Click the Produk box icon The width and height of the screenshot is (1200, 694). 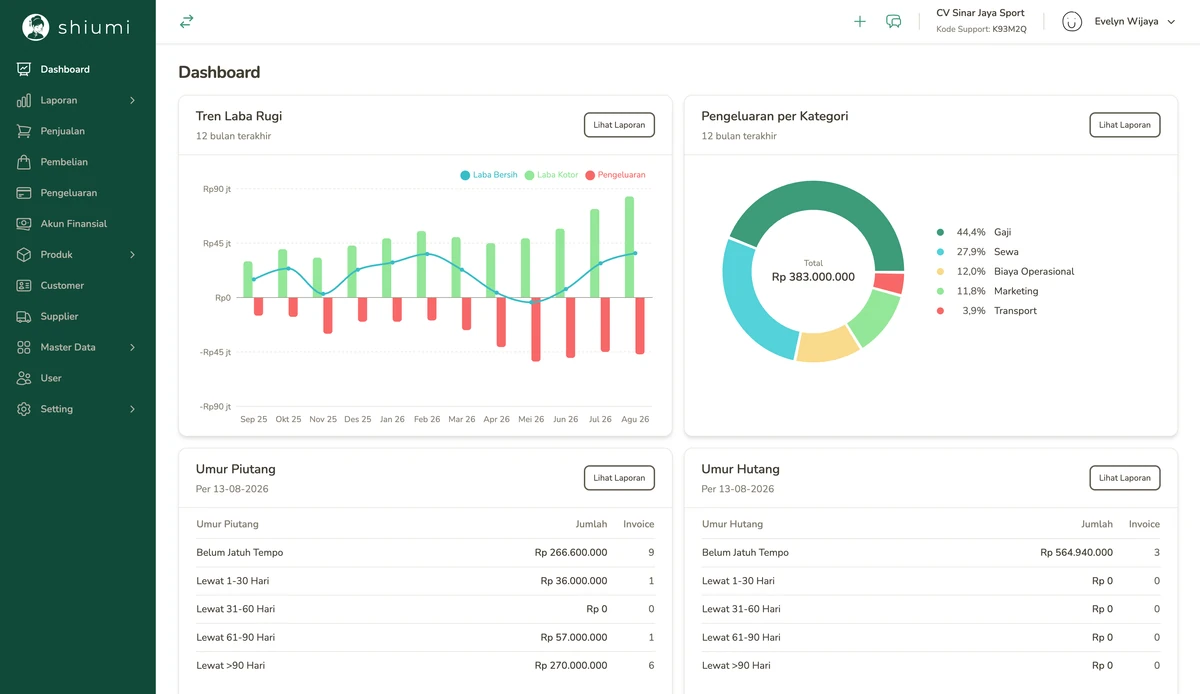coord(24,255)
